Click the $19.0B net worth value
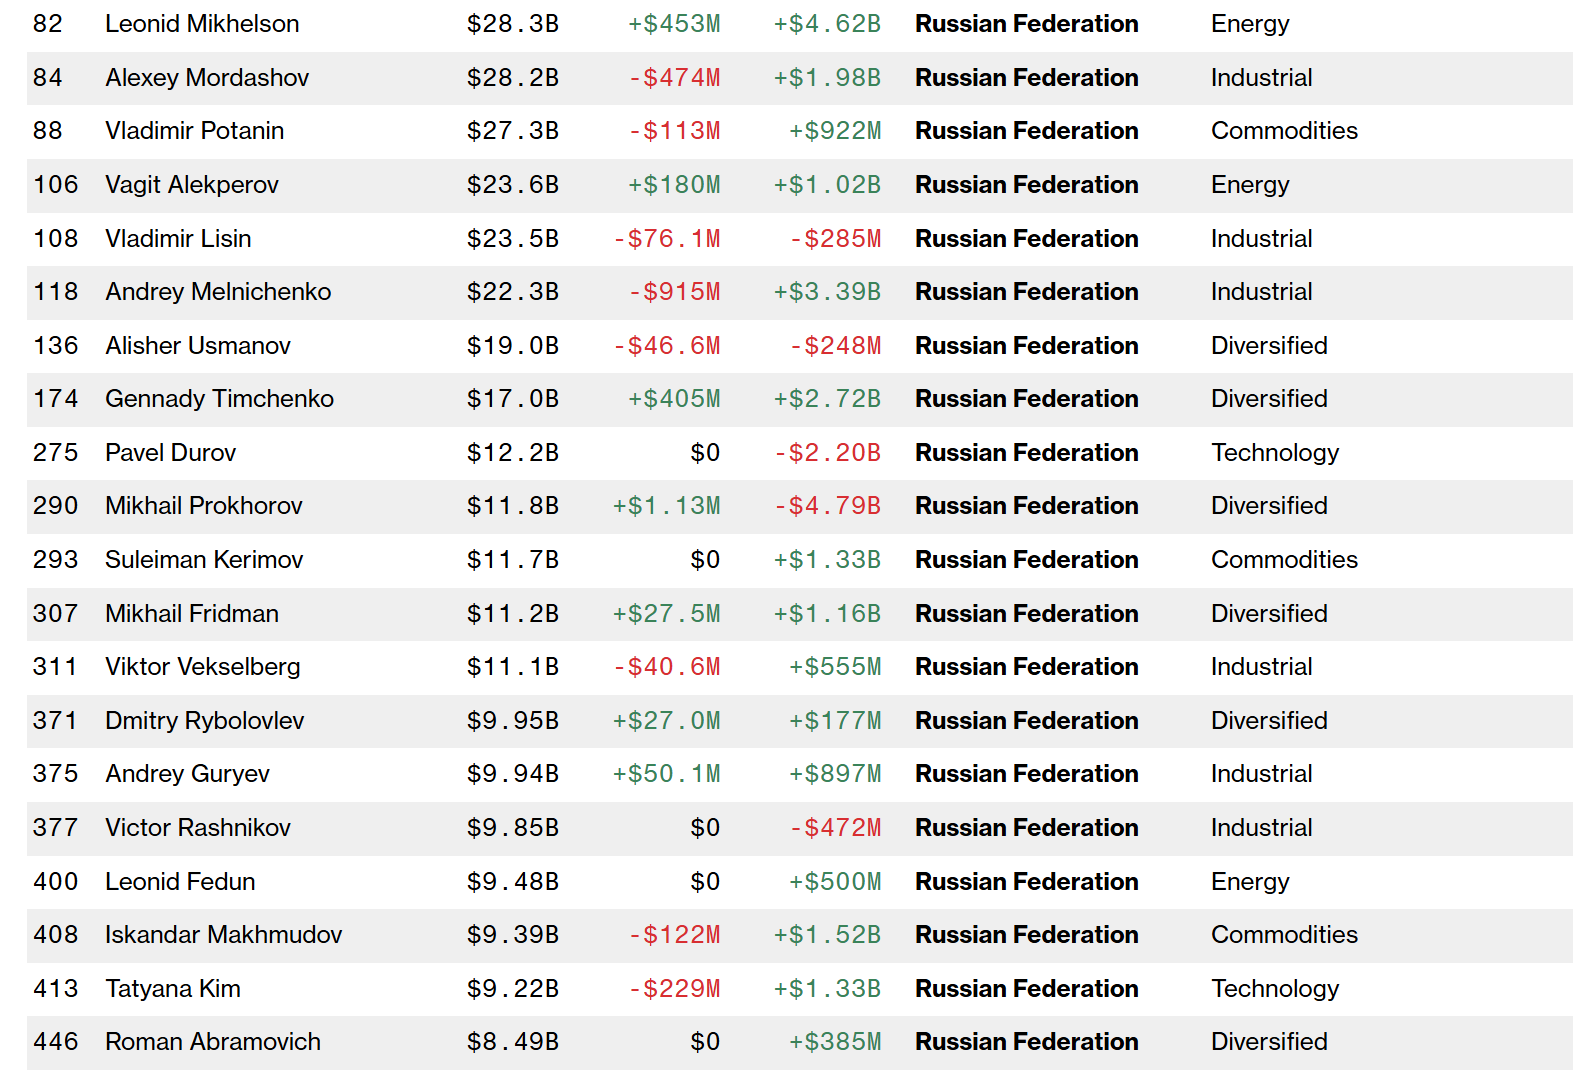The width and height of the screenshot is (1577, 1084). [513, 346]
